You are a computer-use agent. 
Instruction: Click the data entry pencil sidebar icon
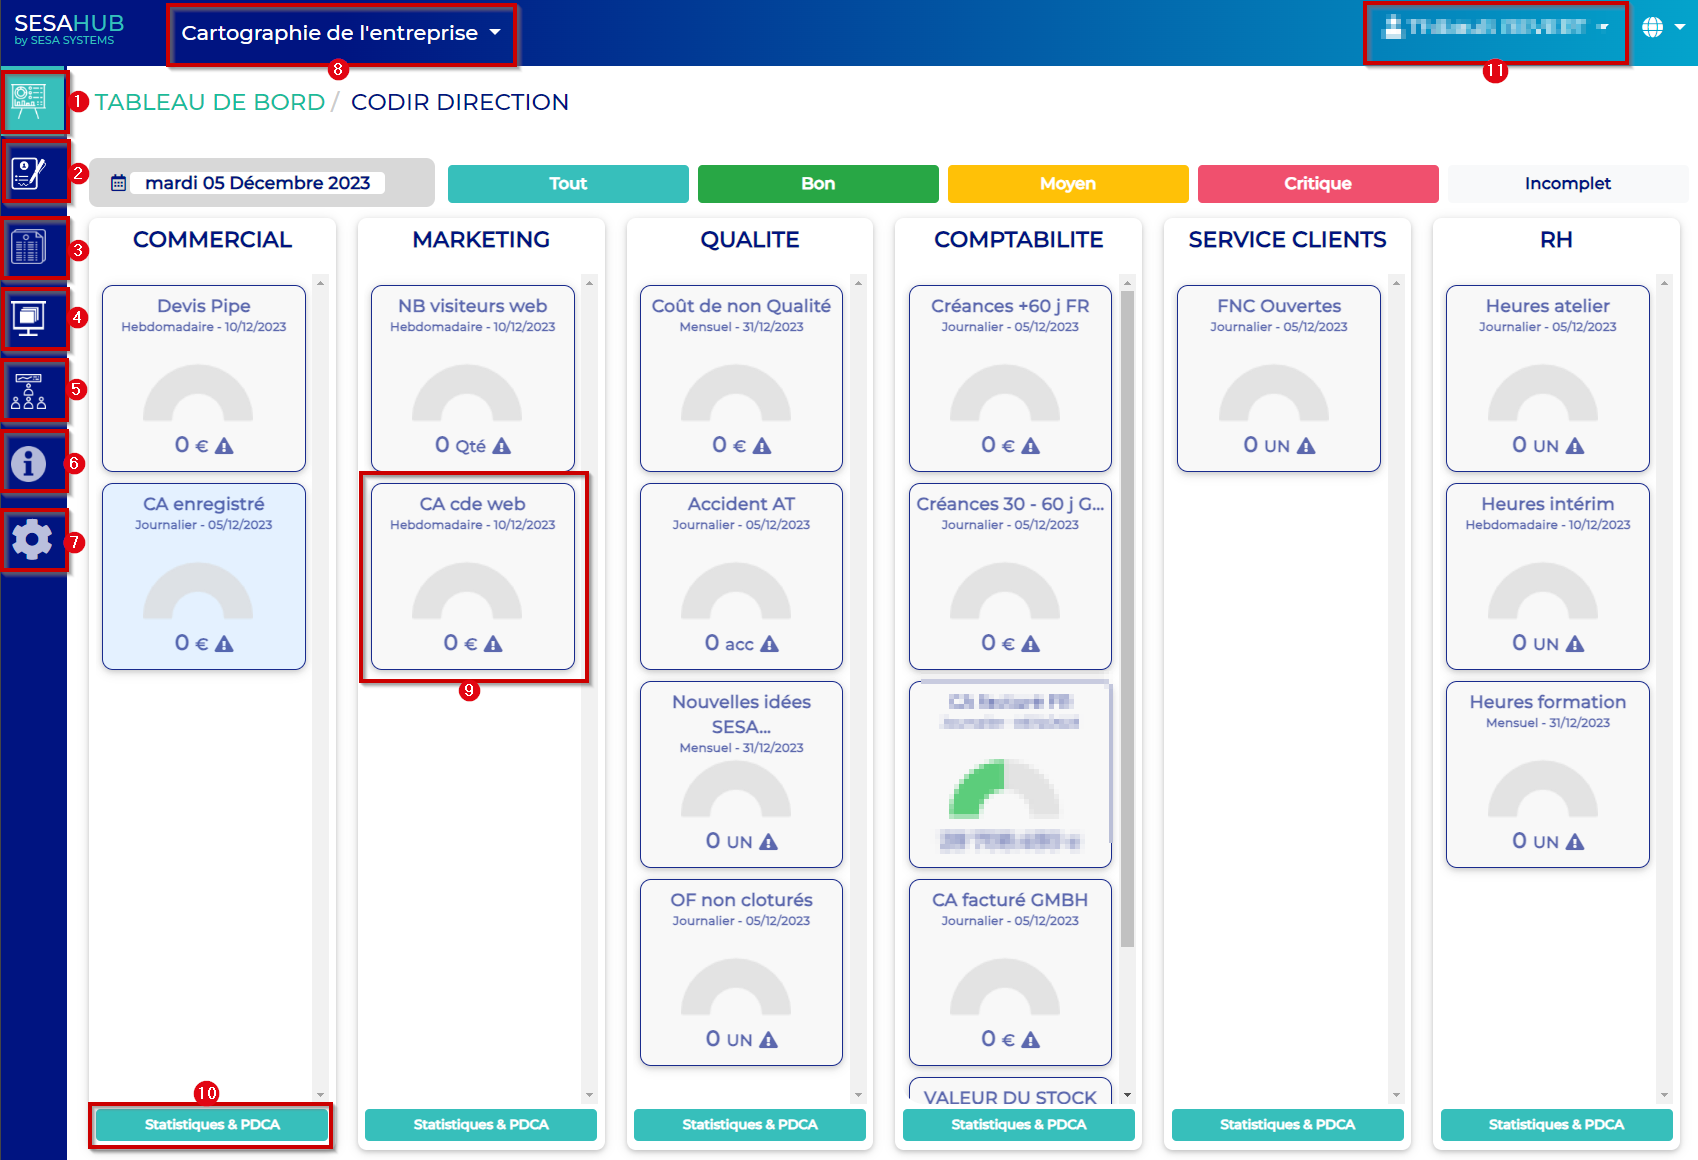coord(30,173)
